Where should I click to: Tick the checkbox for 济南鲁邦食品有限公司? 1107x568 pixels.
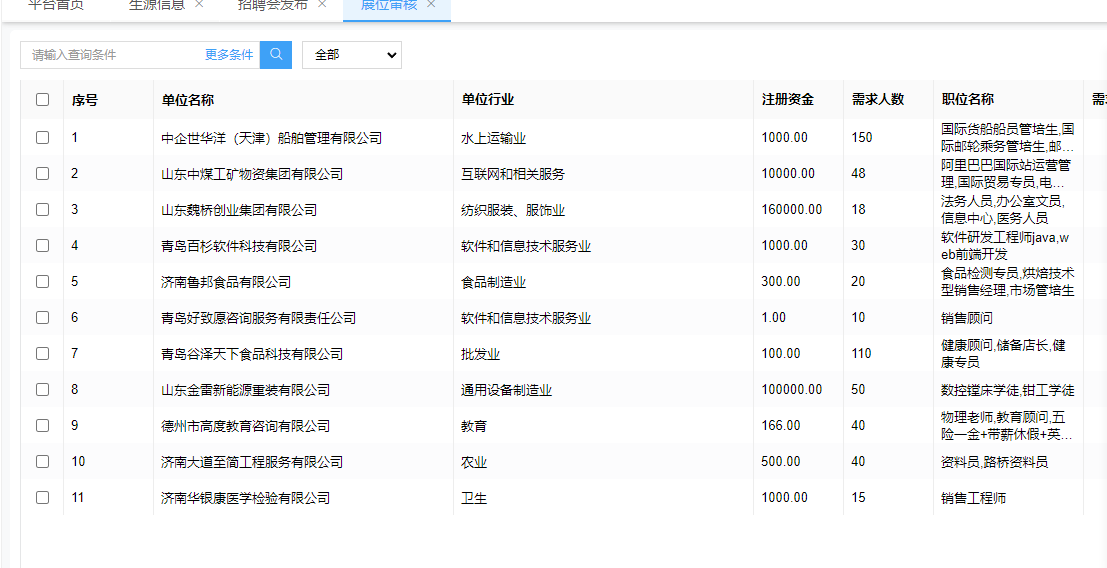42,282
